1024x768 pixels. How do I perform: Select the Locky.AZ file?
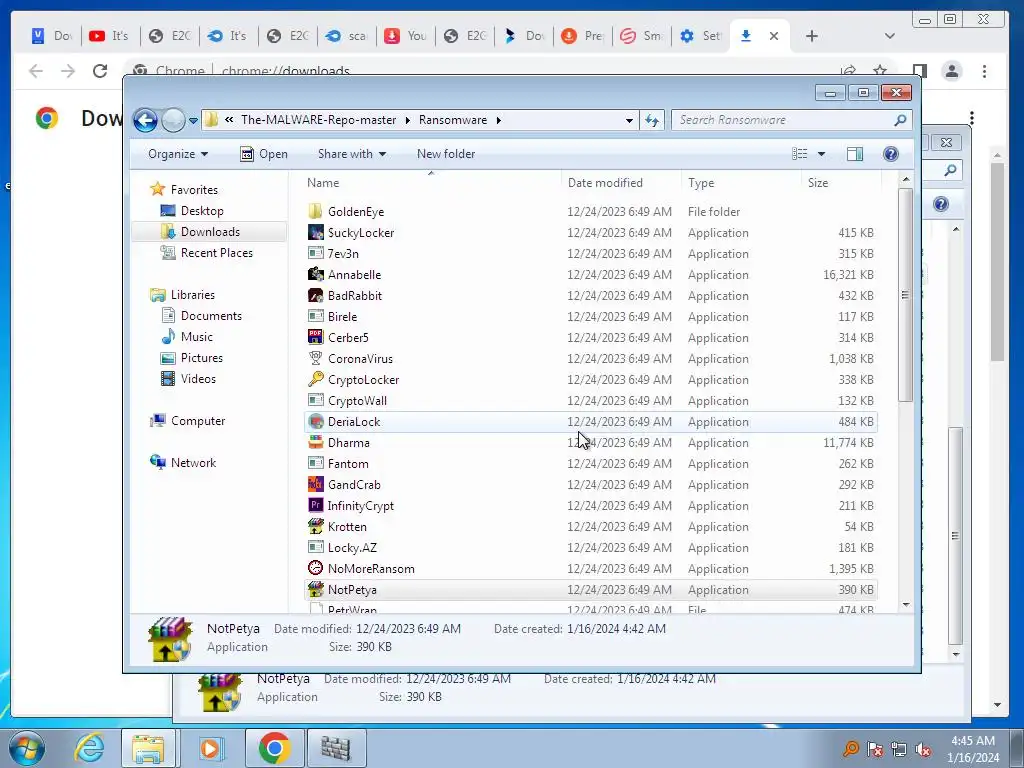(352, 548)
